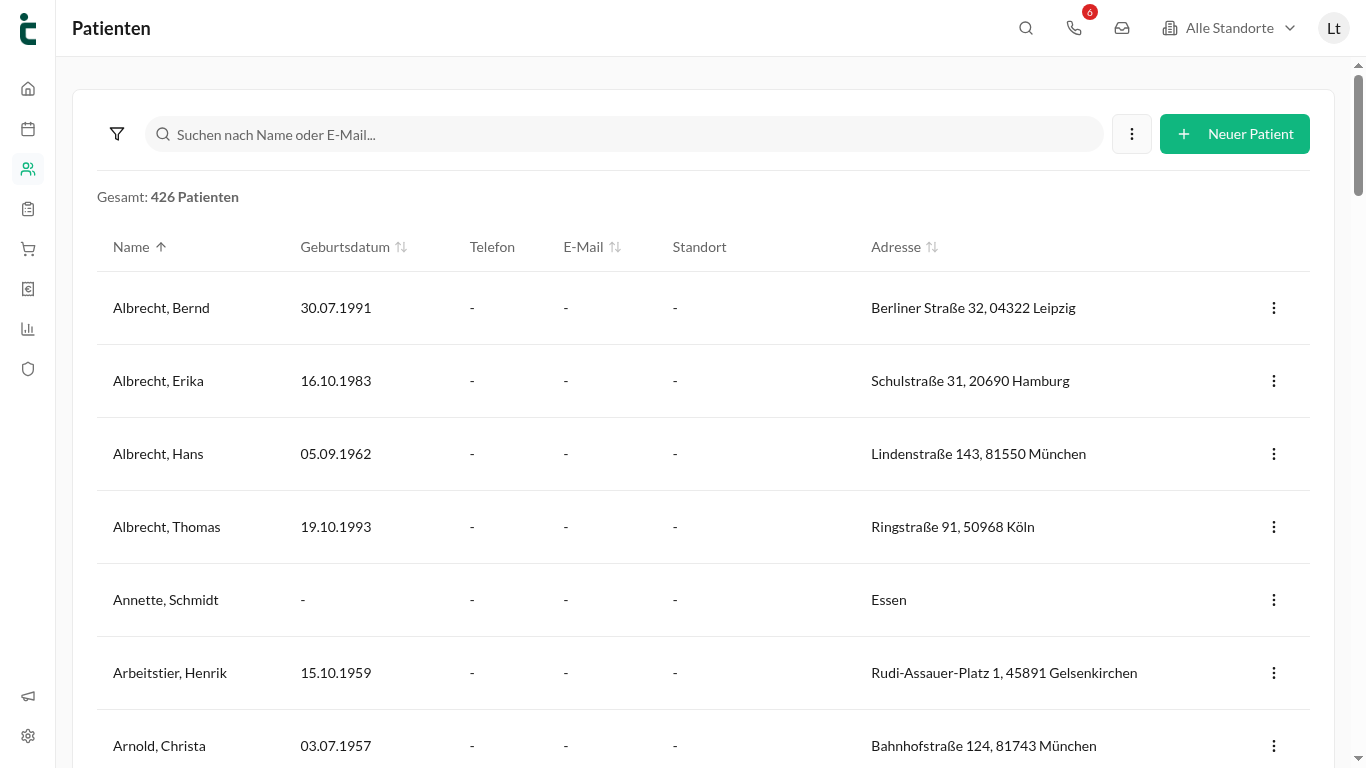Open row menu for Arbeitstier, Henrik
This screenshot has width=1366, height=768.
[1274, 673]
